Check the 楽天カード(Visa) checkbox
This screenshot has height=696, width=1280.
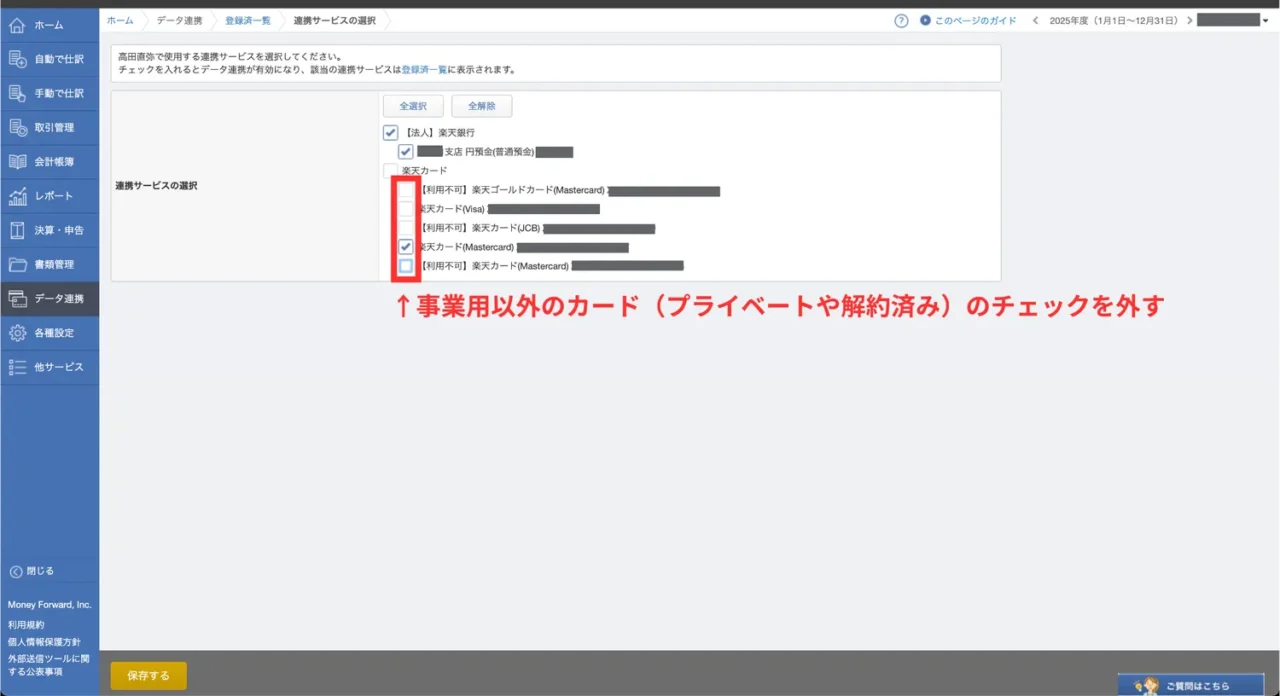click(406, 209)
